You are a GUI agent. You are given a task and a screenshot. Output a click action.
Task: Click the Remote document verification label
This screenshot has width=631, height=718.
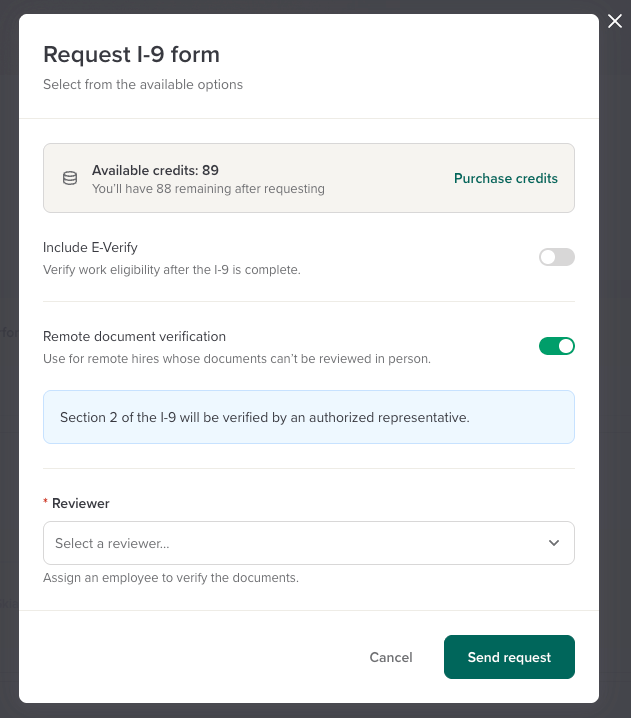[134, 336]
